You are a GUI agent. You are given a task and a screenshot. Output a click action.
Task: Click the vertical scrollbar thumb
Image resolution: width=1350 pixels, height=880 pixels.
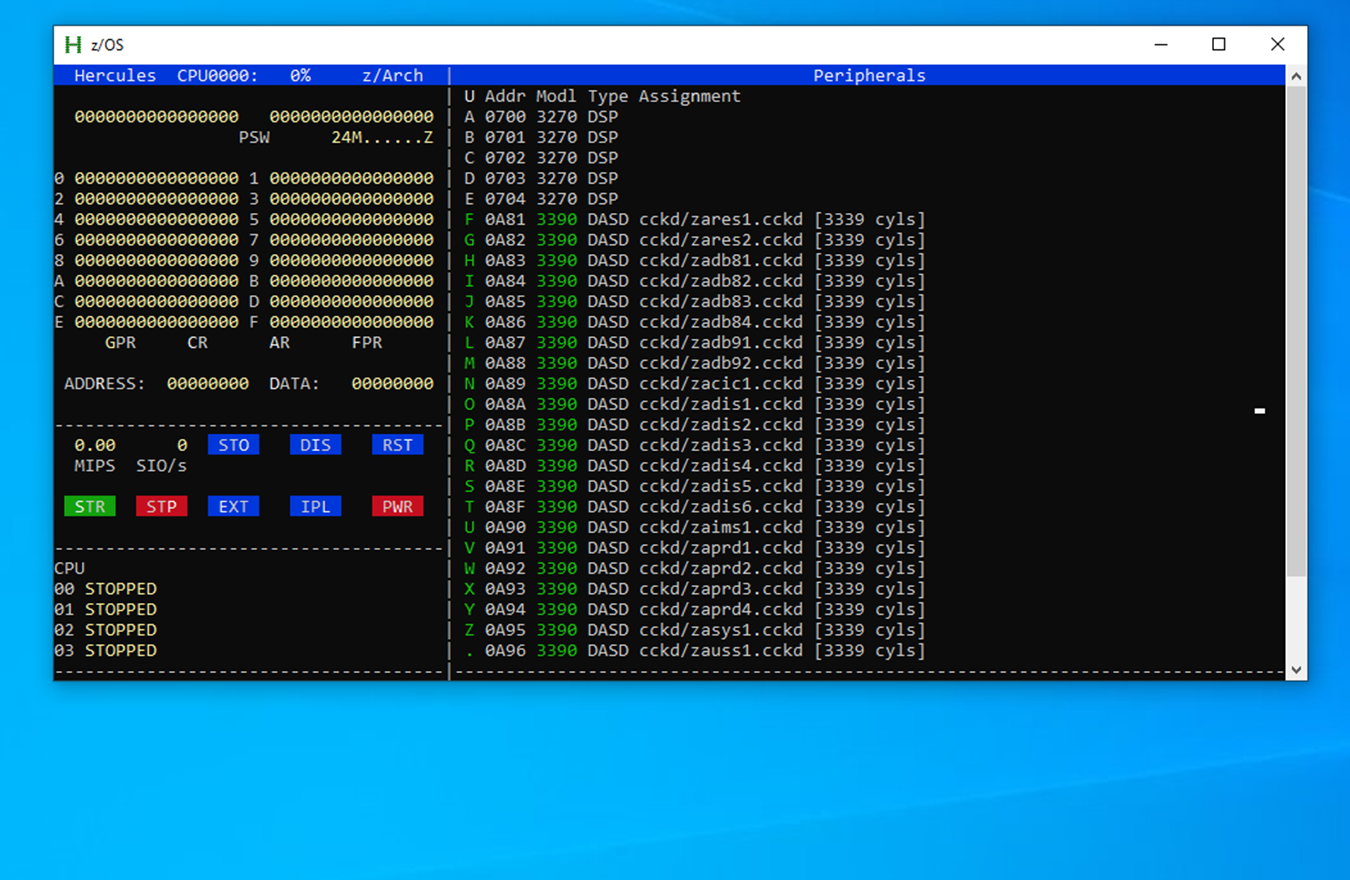click(1296, 330)
